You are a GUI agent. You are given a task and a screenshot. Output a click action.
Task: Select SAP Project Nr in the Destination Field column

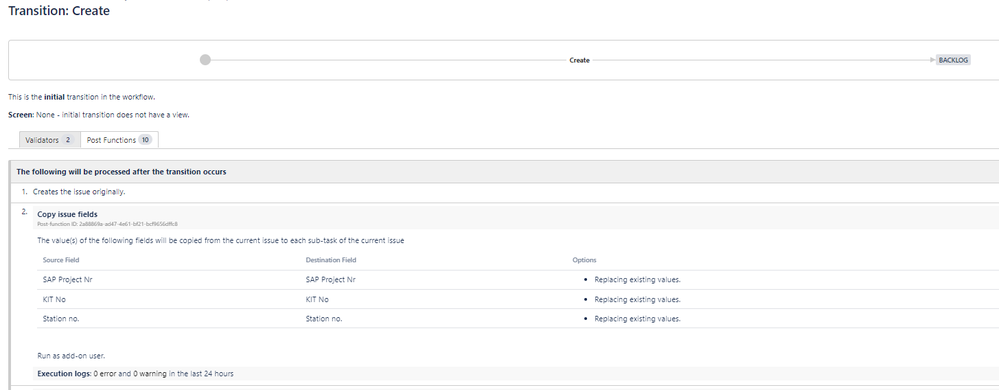[x=331, y=280]
